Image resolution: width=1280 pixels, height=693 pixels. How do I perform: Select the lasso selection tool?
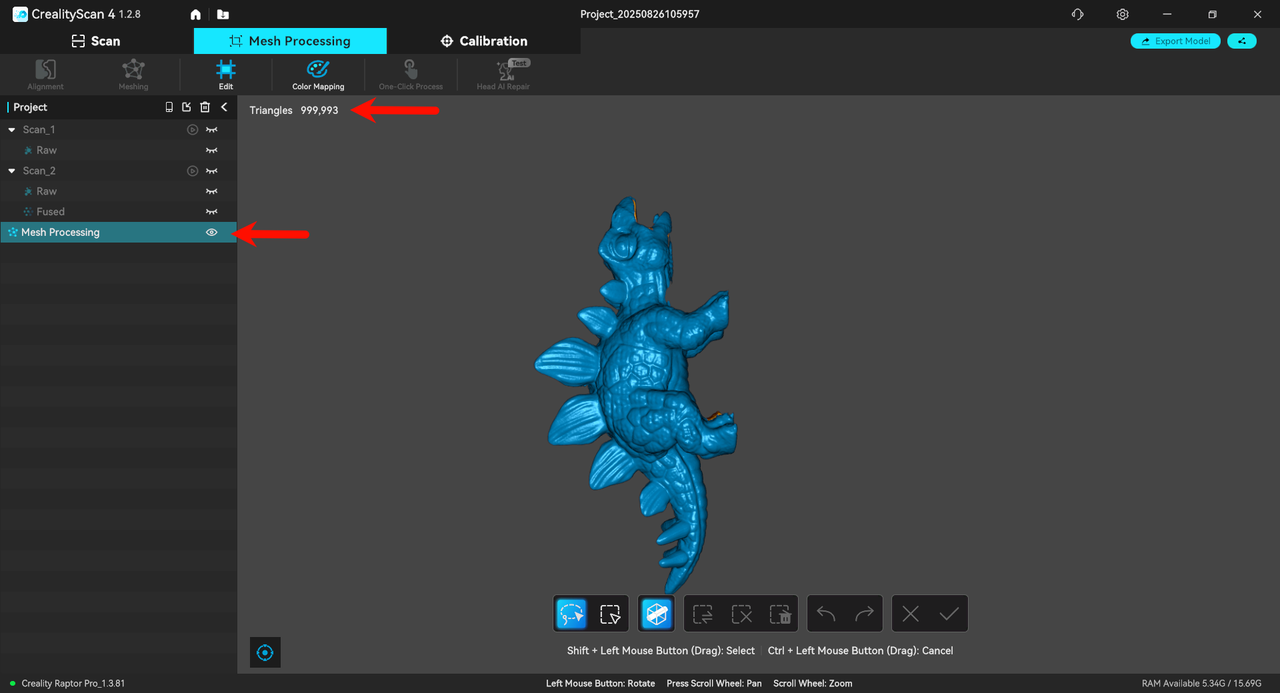571,614
